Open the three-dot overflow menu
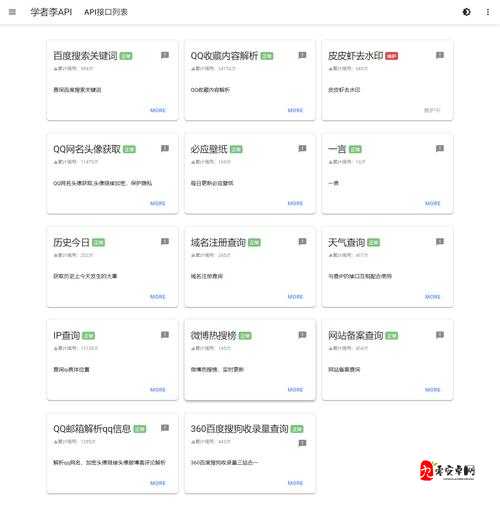This screenshot has width=500, height=523. 488,12
